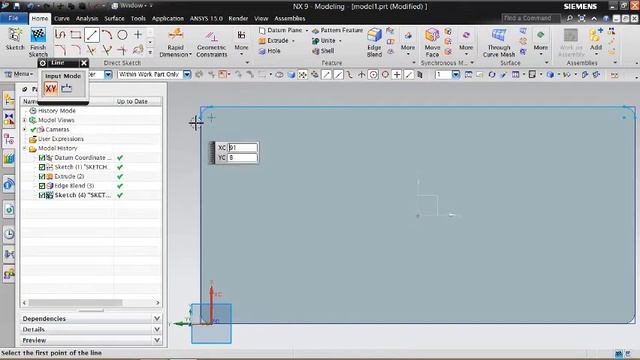Viewport: 640px width, 360px height.
Task: Open the Menu dropdown
Action: pyautogui.click(x=19, y=74)
